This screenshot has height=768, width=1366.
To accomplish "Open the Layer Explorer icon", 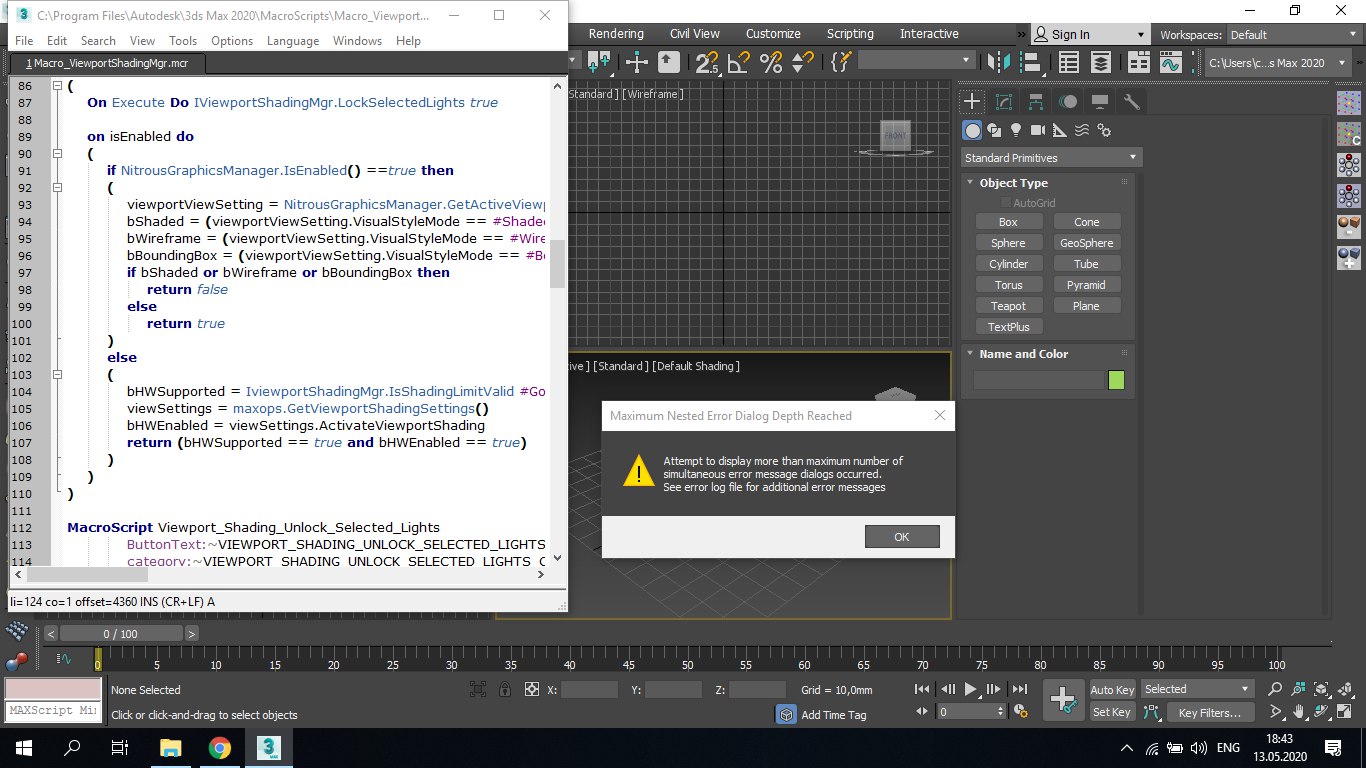I will coord(1101,63).
